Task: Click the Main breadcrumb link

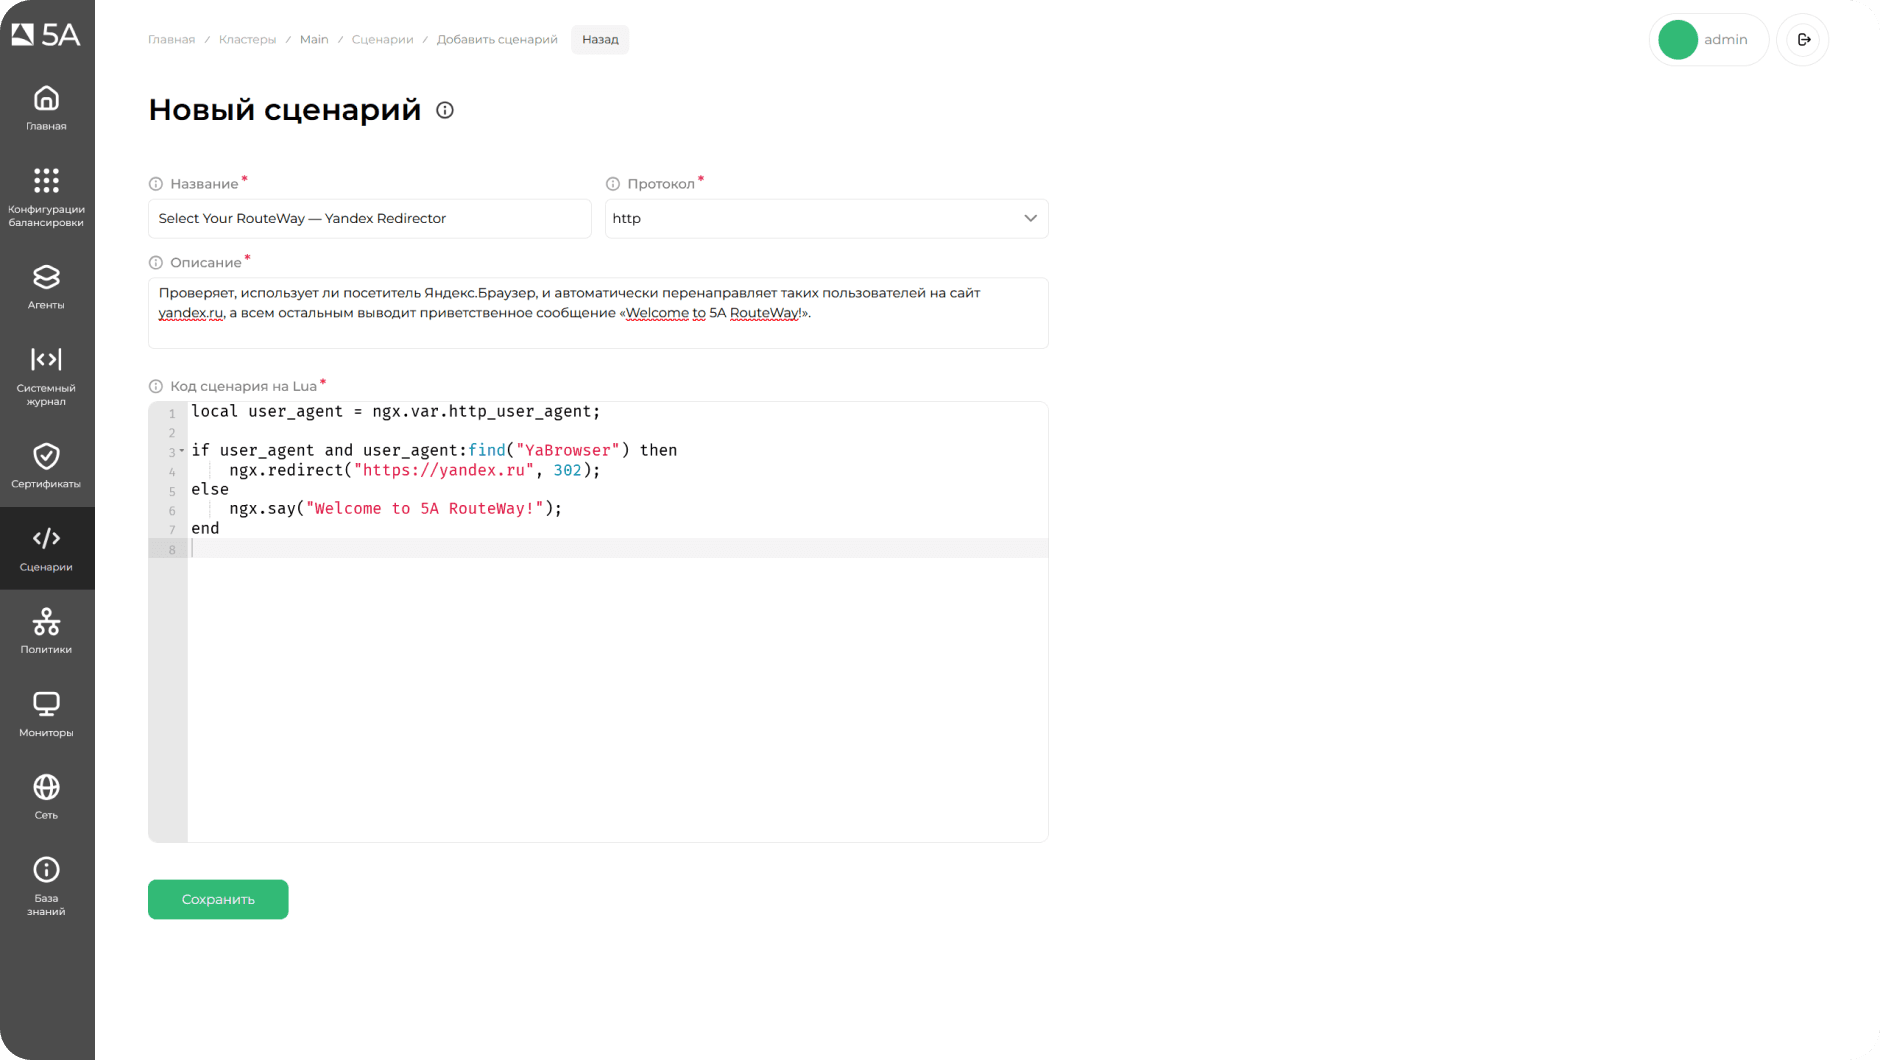Action: tap(314, 40)
